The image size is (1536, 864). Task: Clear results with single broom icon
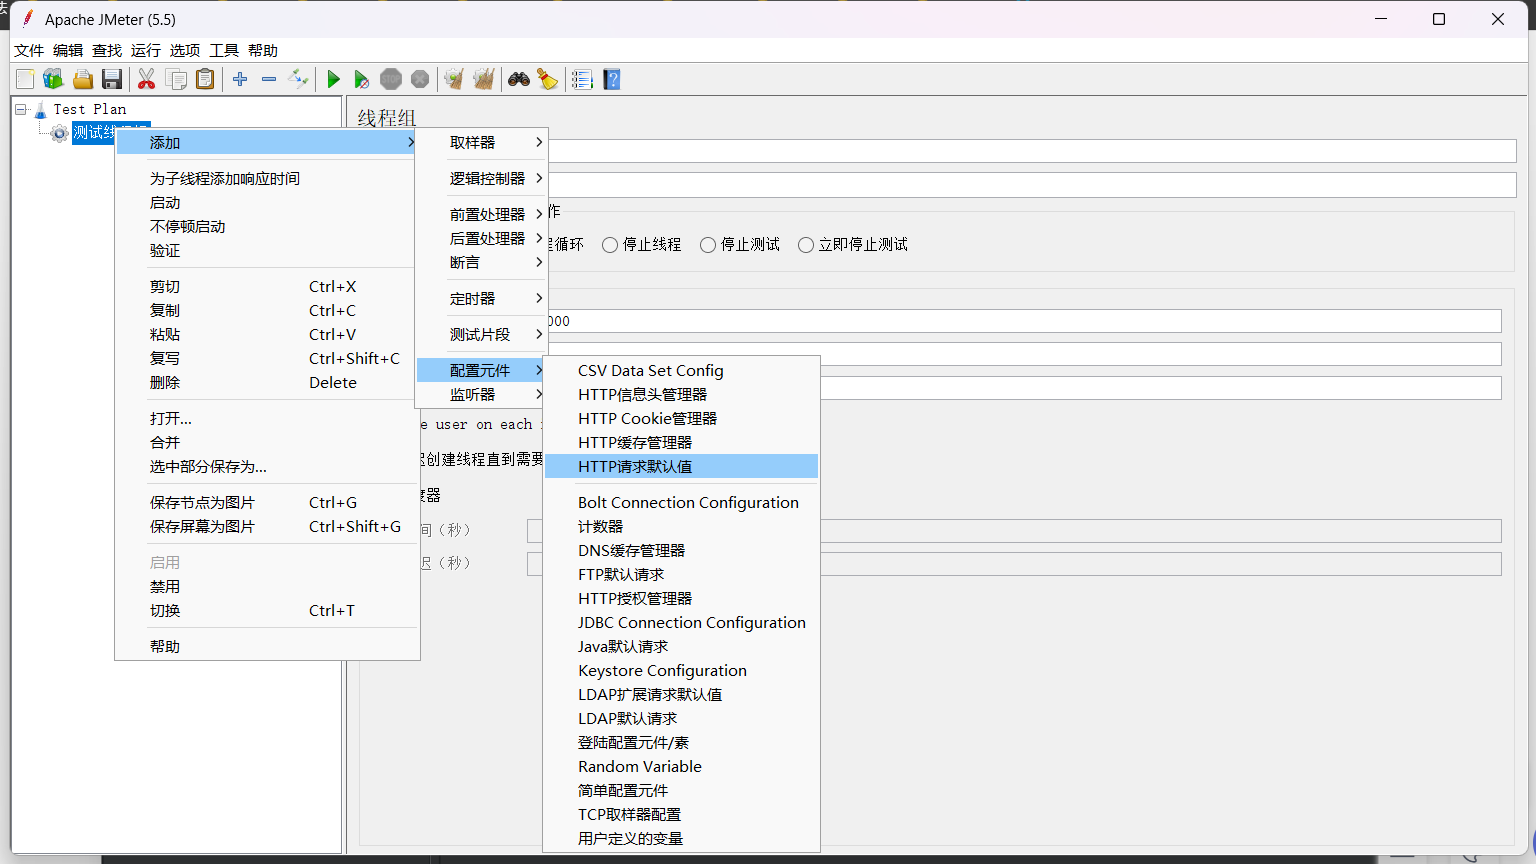[x=454, y=79]
